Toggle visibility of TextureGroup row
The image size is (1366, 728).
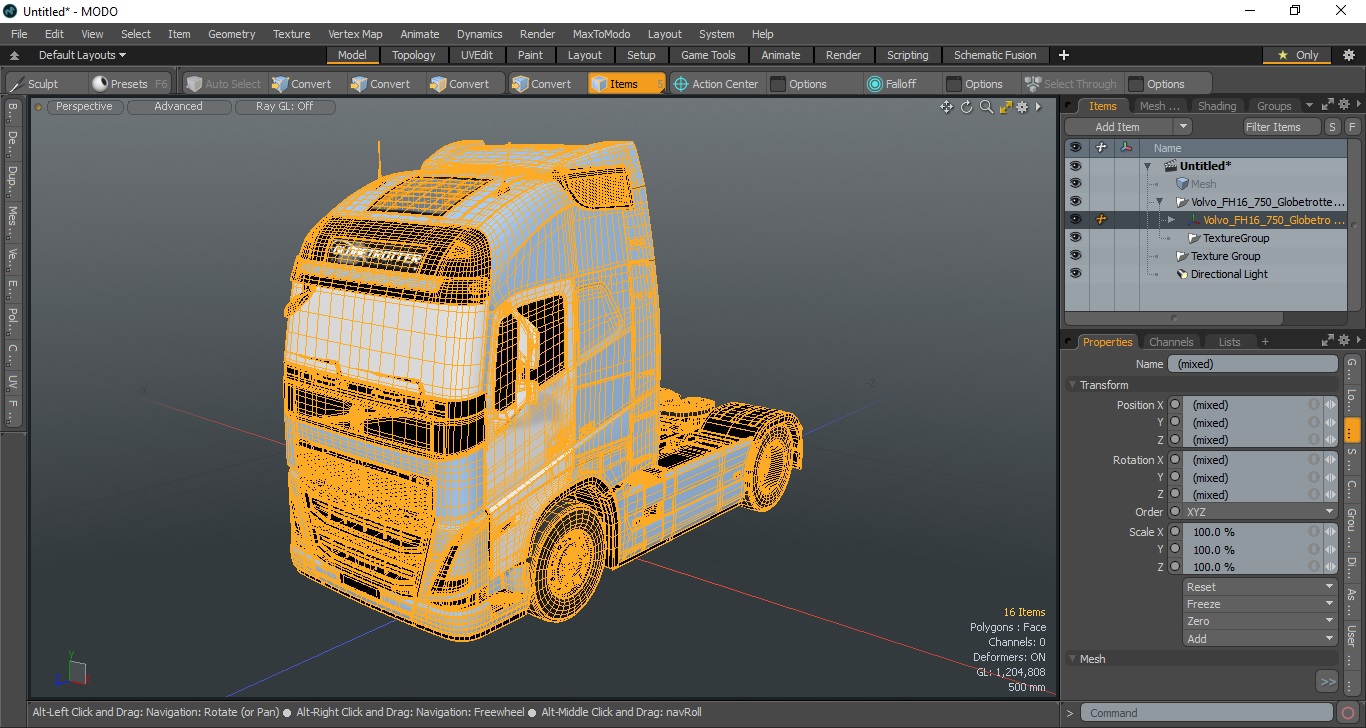coord(1075,238)
